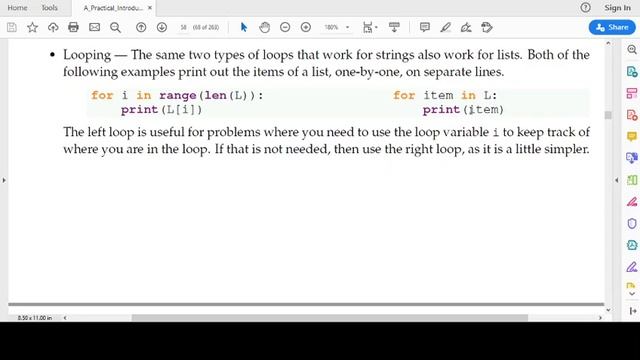Switch to the Tools tab

[49, 8]
